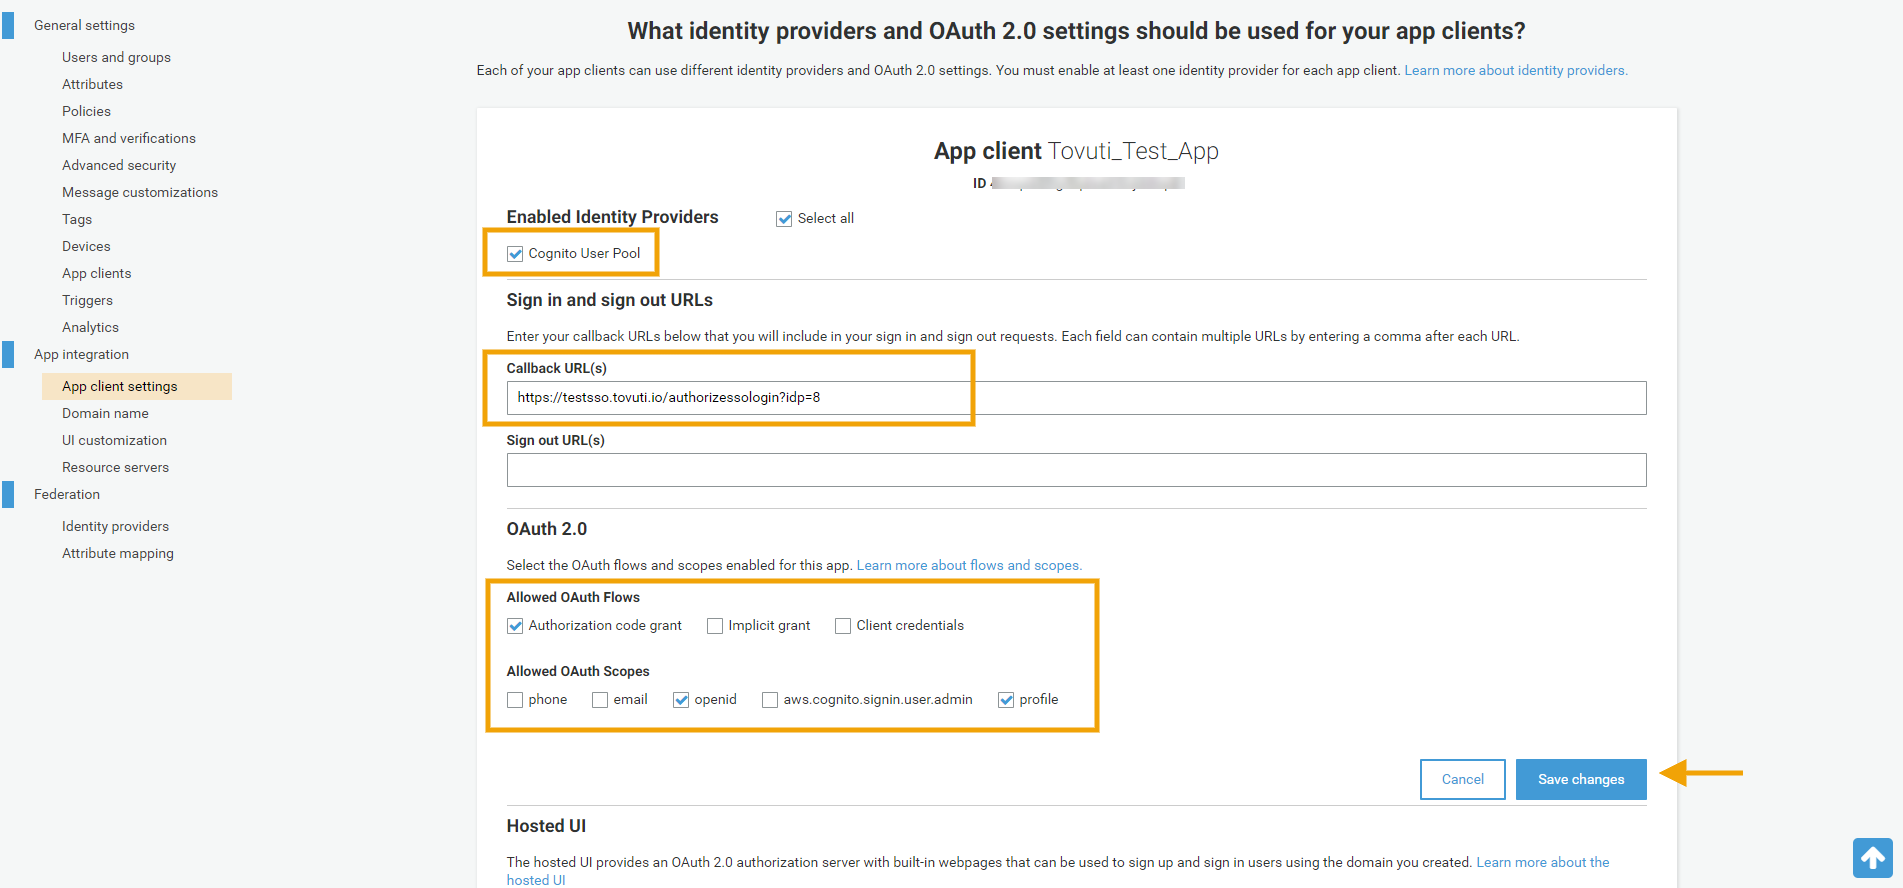The image size is (1903, 888).
Task: Toggle the Select all checkbox
Action: point(784,219)
